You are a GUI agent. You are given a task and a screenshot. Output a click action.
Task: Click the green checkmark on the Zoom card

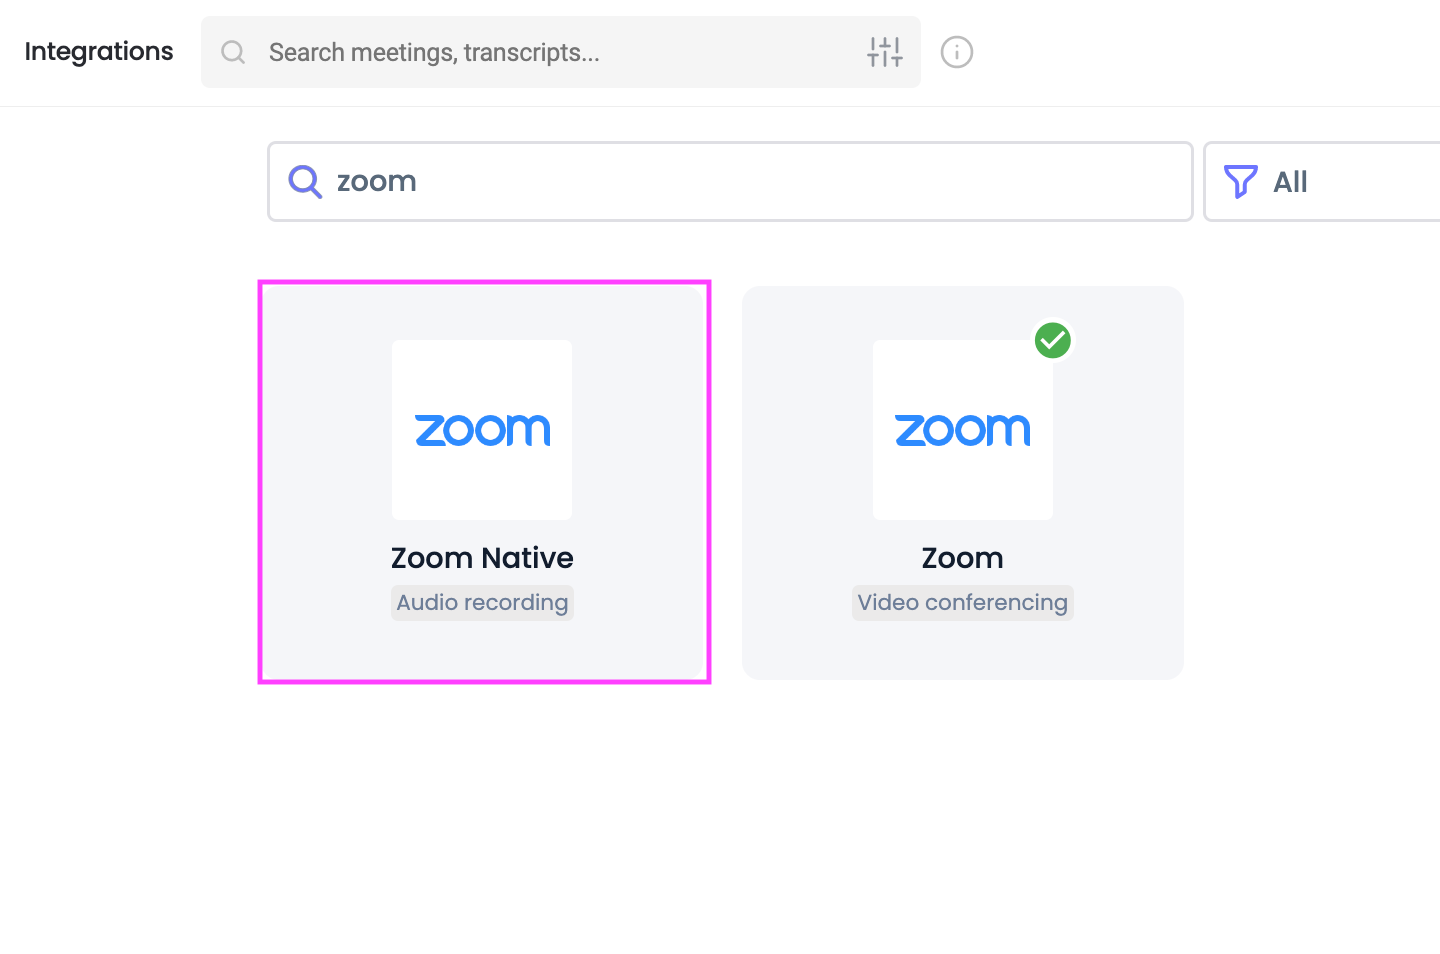pyautogui.click(x=1052, y=340)
